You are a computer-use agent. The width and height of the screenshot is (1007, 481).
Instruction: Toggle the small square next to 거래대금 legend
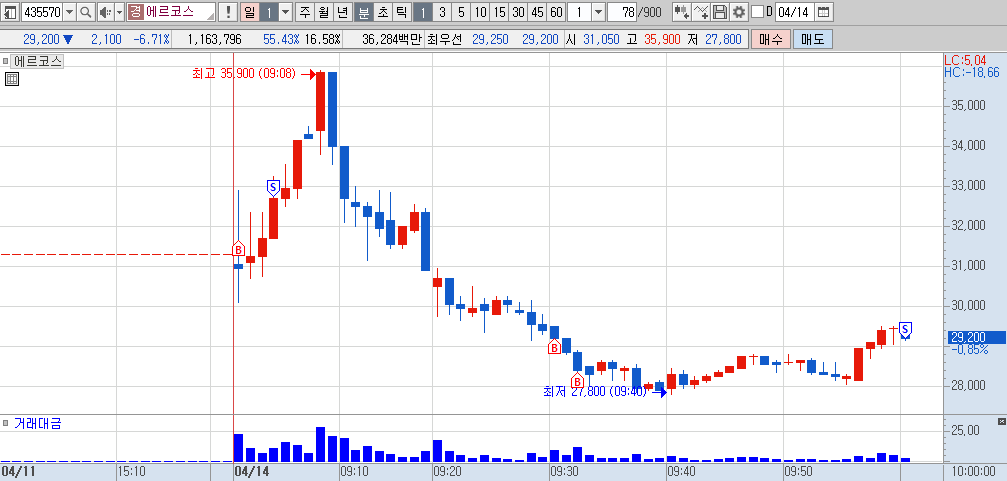[x=5, y=423]
